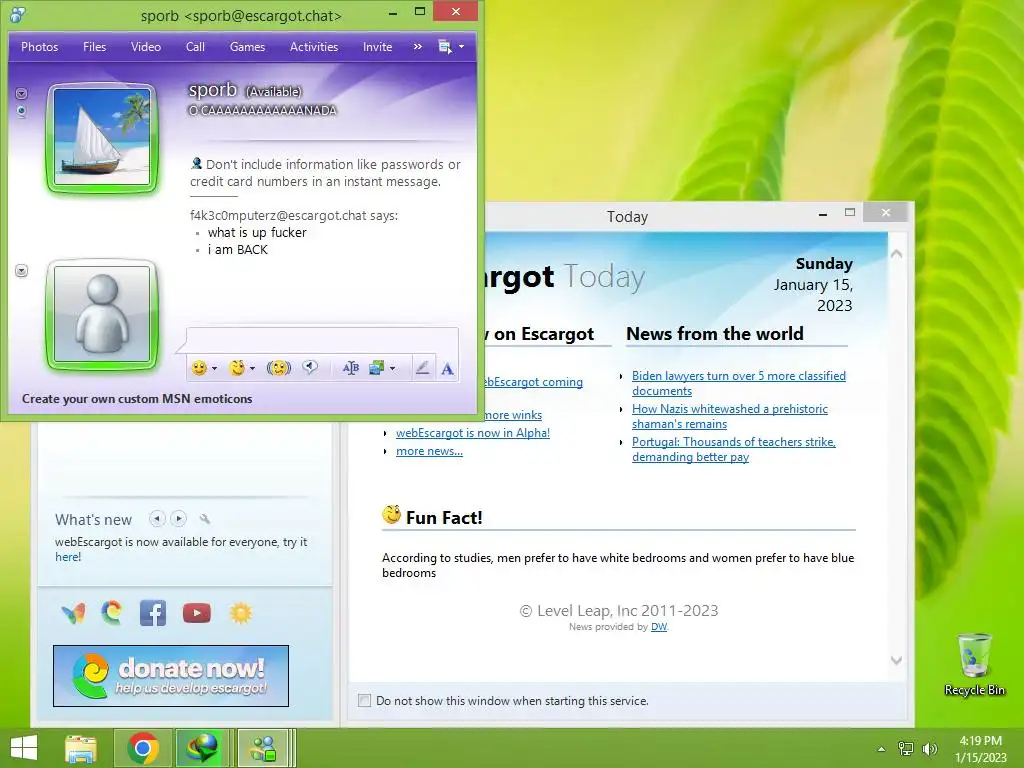The height and width of the screenshot is (768, 1024).
Task: Open the Recycle Bin desktop icon
Action: click(x=974, y=665)
